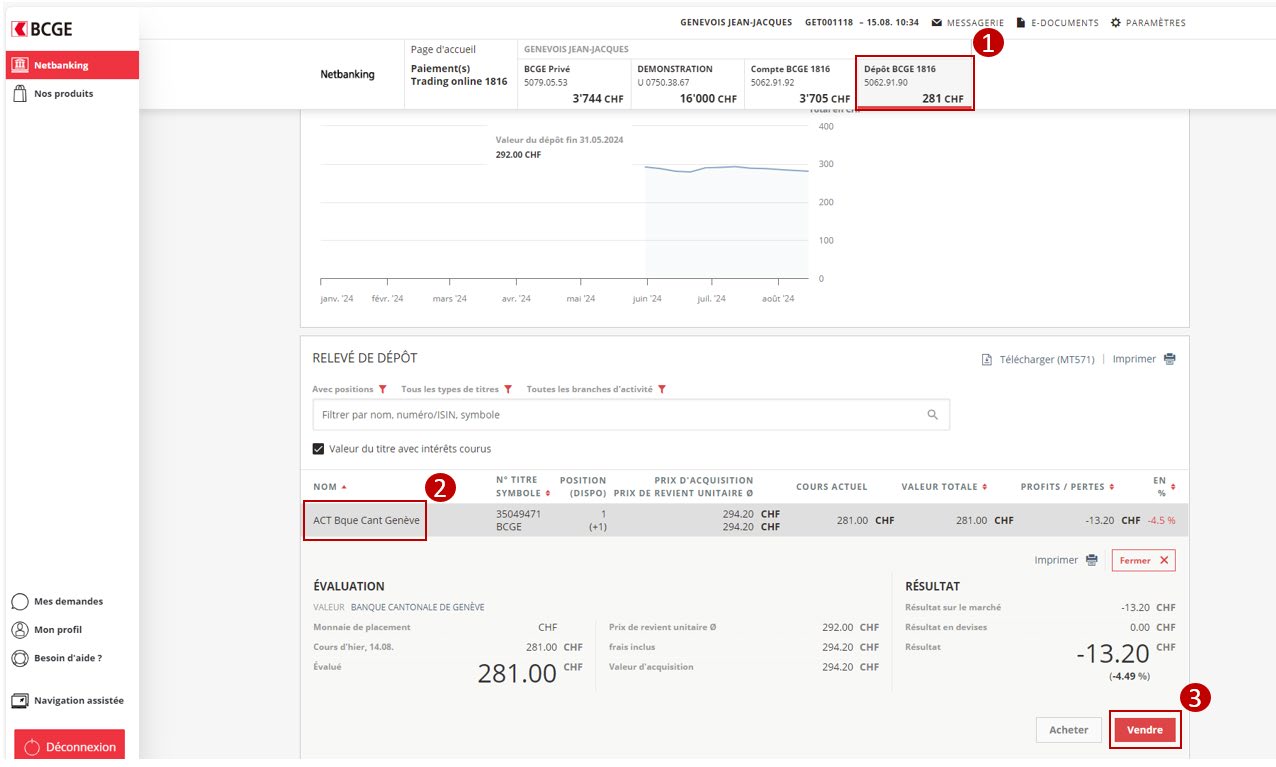
Task: Click the Navigation assistée screen icon
Action: click(19, 701)
